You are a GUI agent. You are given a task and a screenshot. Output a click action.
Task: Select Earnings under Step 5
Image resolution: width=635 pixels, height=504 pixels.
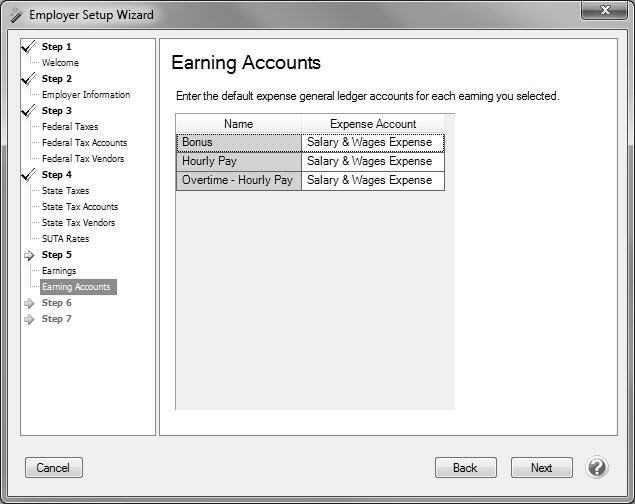[59, 271]
